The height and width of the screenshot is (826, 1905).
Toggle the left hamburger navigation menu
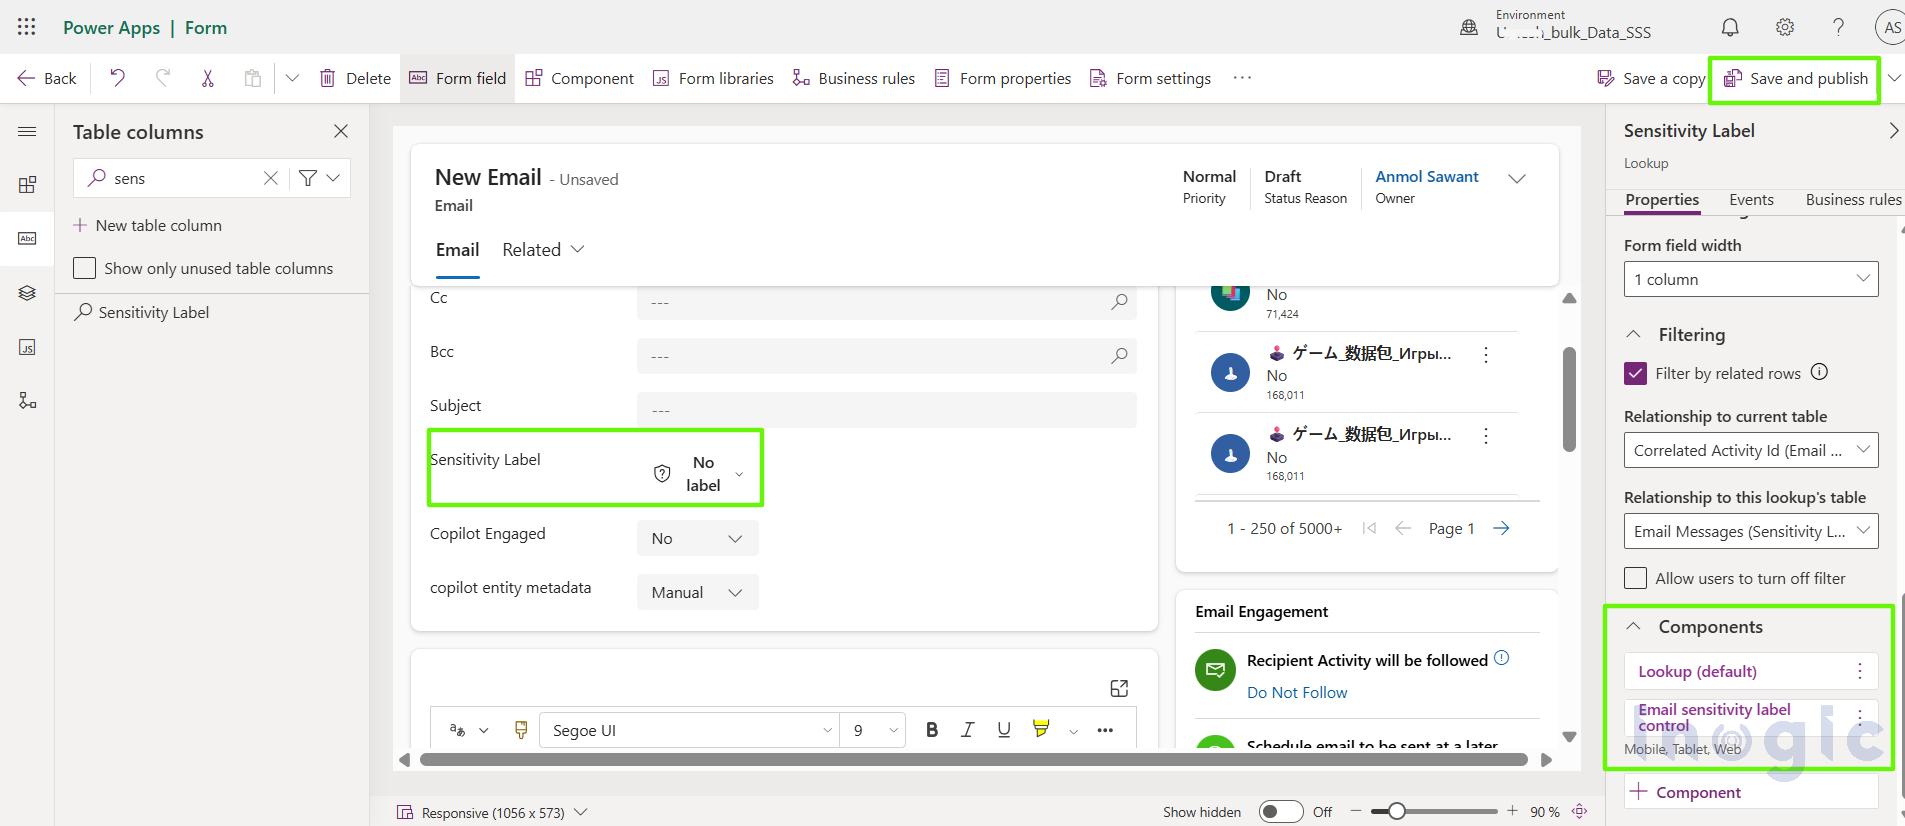[x=27, y=131]
